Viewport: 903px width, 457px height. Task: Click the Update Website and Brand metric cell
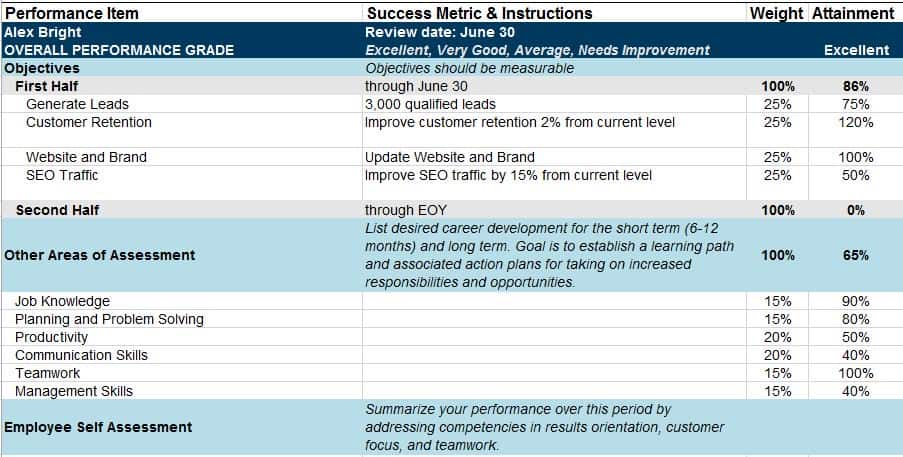(450, 157)
